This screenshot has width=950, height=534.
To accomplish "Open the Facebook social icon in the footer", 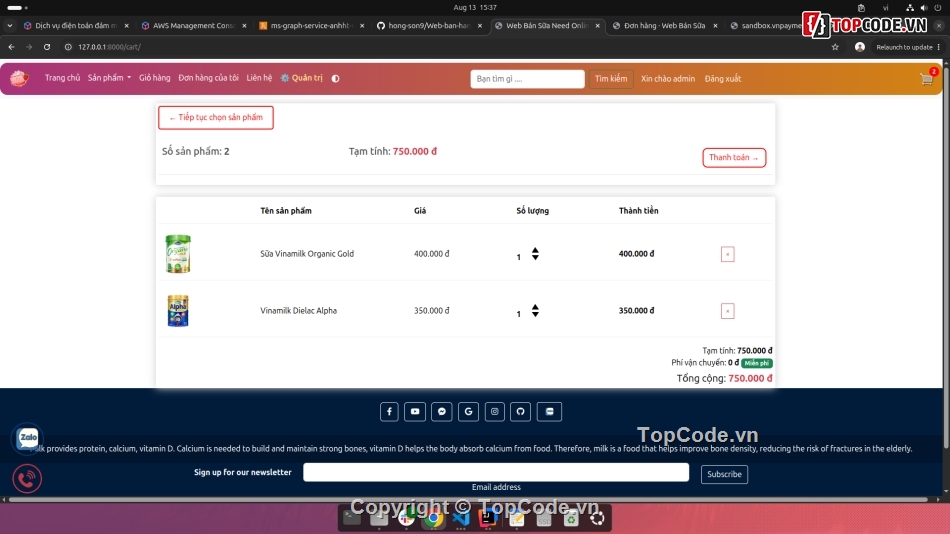I will pos(389,412).
